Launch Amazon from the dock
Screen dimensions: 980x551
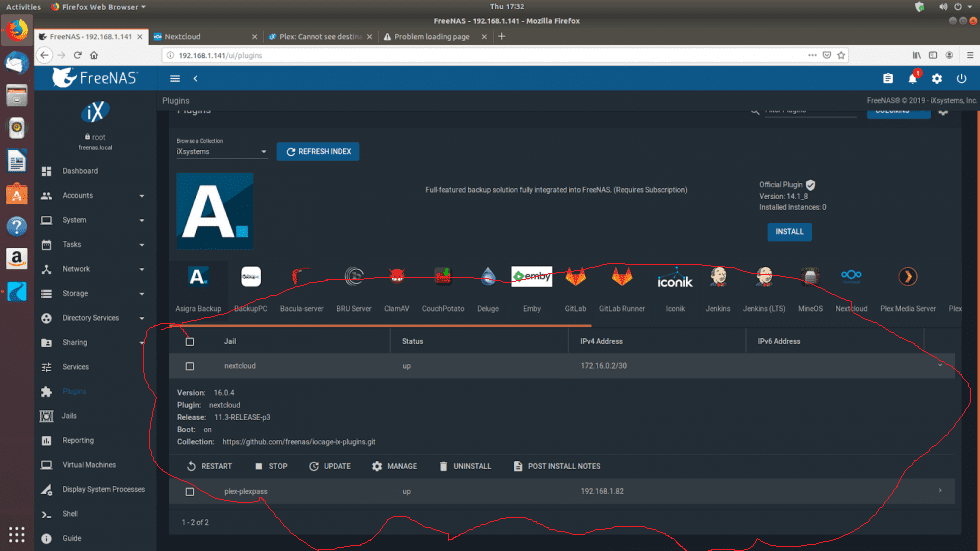tap(17, 259)
